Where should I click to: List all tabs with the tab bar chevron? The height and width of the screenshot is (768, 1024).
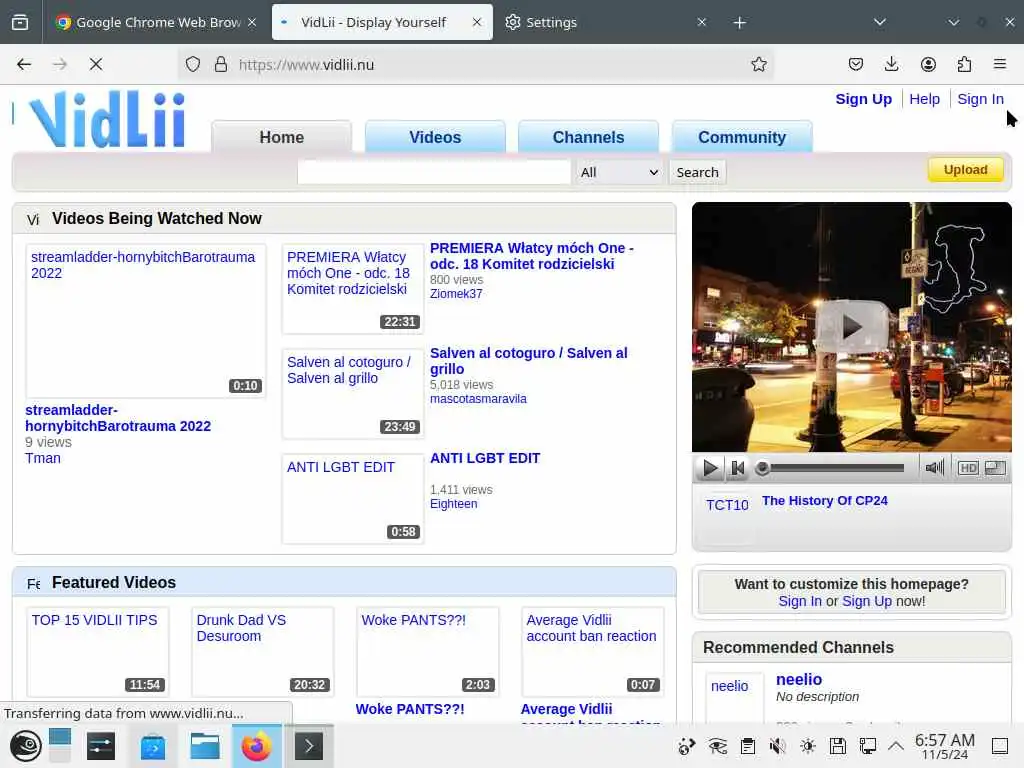click(880, 22)
